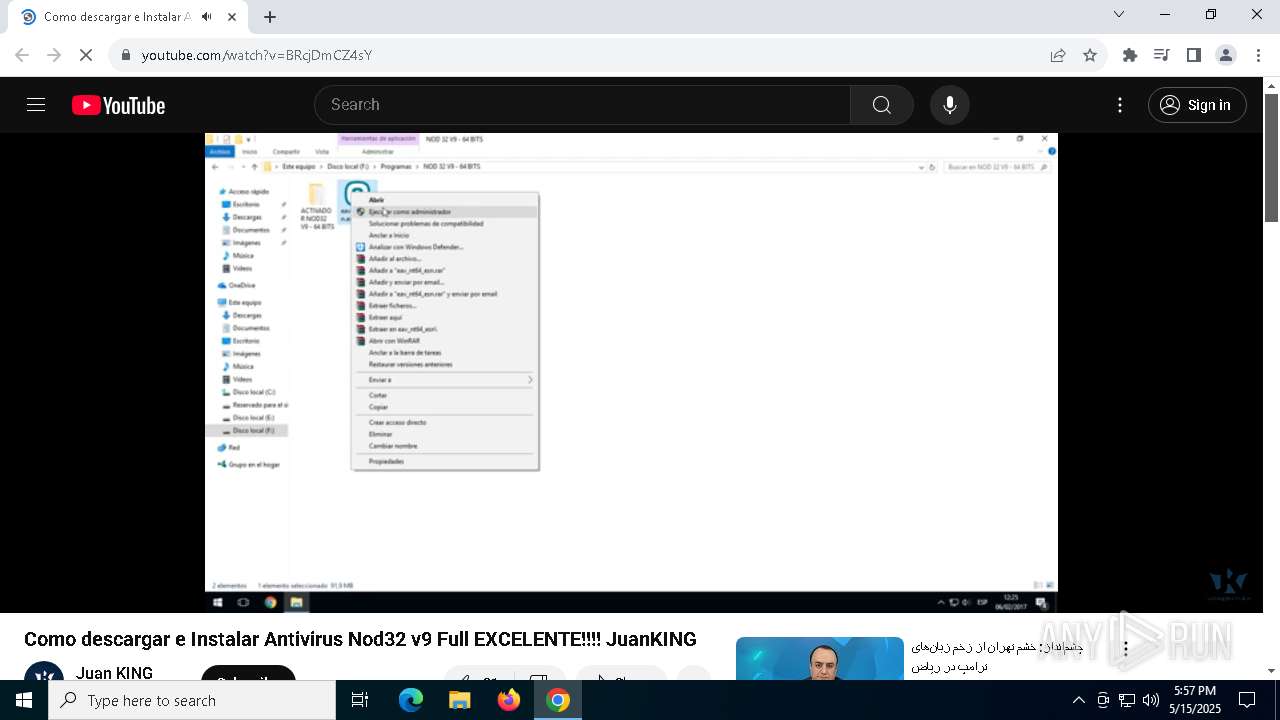Click into the YouTube Search field
The width and height of the screenshot is (1280, 720).
[x=583, y=105]
